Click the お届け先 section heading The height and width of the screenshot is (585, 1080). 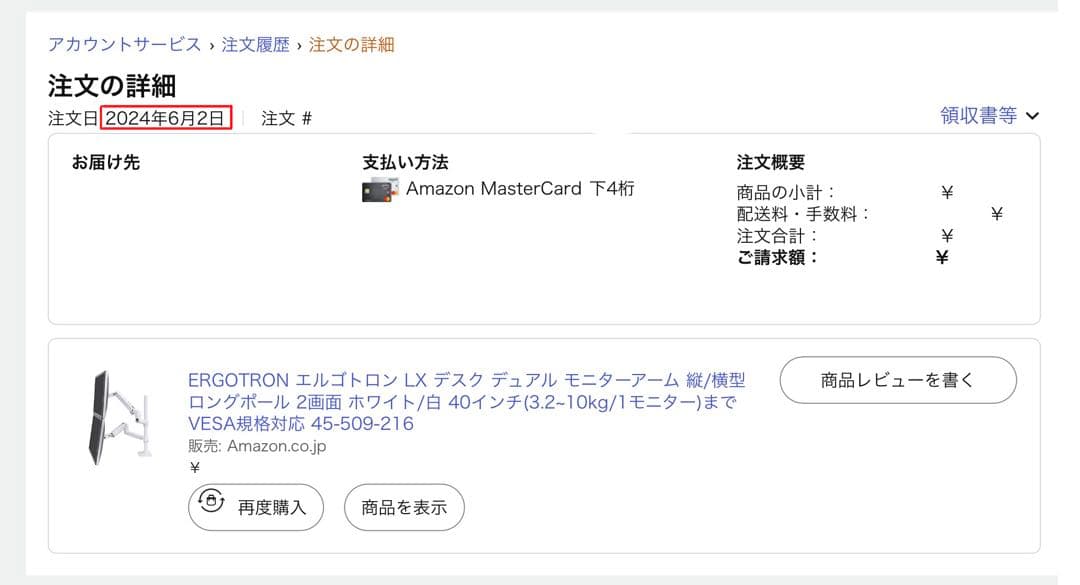105,162
